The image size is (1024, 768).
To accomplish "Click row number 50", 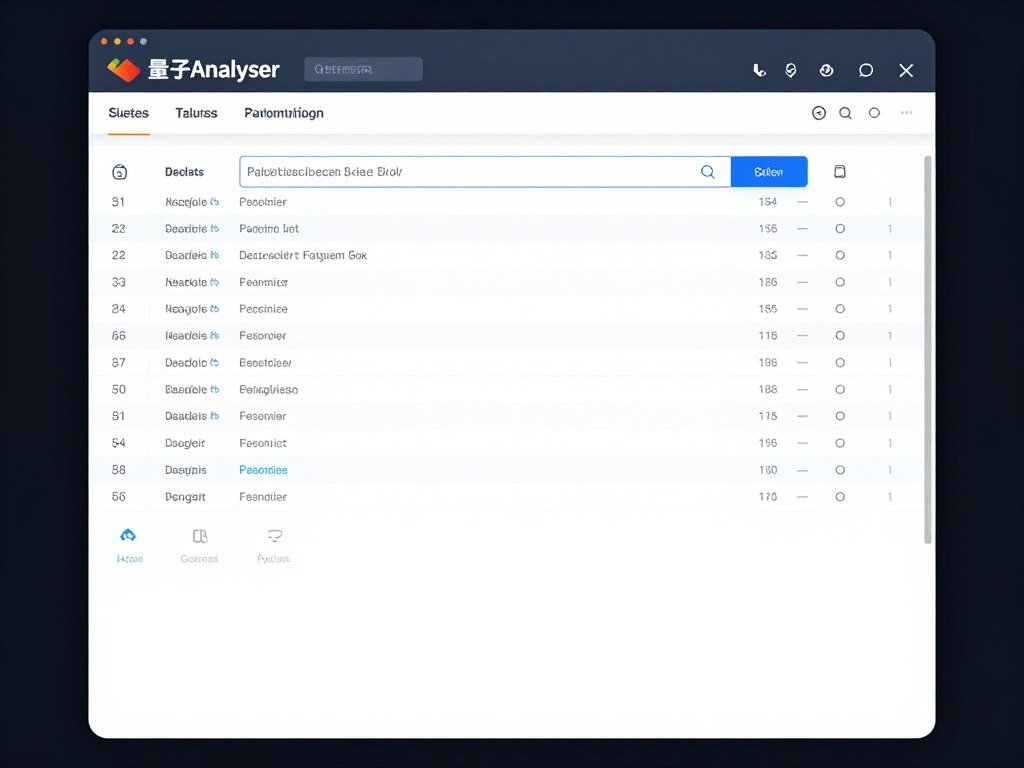I will click(x=118, y=389).
